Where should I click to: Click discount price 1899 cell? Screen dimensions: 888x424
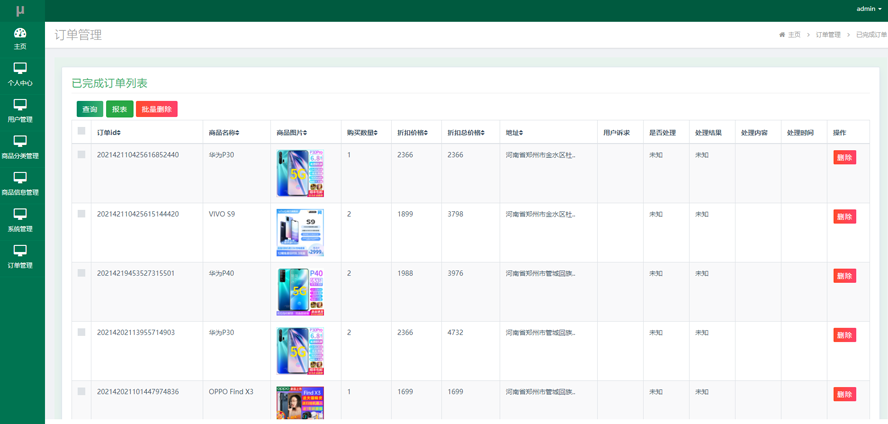pyautogui.click(x=405, y=214)
